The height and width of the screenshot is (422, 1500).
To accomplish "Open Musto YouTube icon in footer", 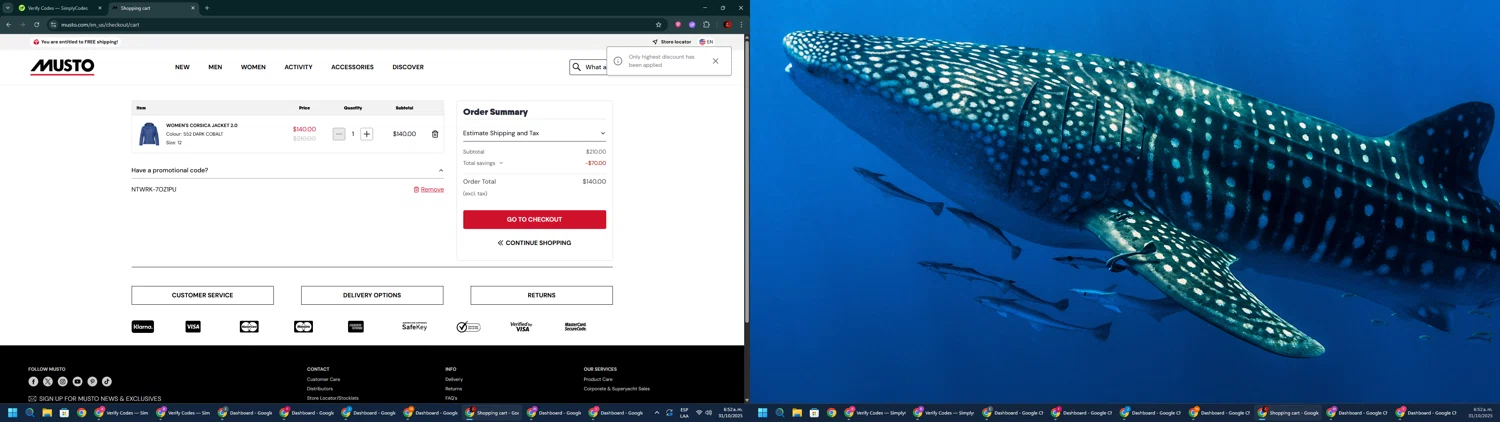I will 77,381.
